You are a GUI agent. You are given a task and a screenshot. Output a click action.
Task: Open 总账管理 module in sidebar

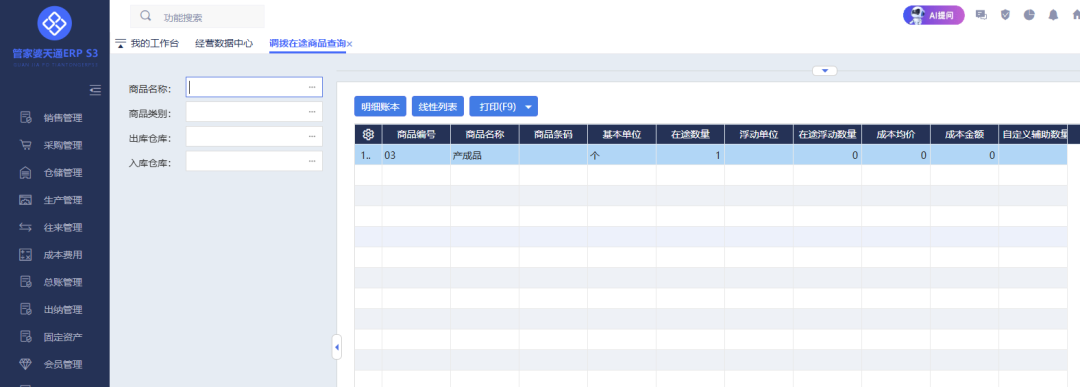pyautogui.click(x=54, y=282)
